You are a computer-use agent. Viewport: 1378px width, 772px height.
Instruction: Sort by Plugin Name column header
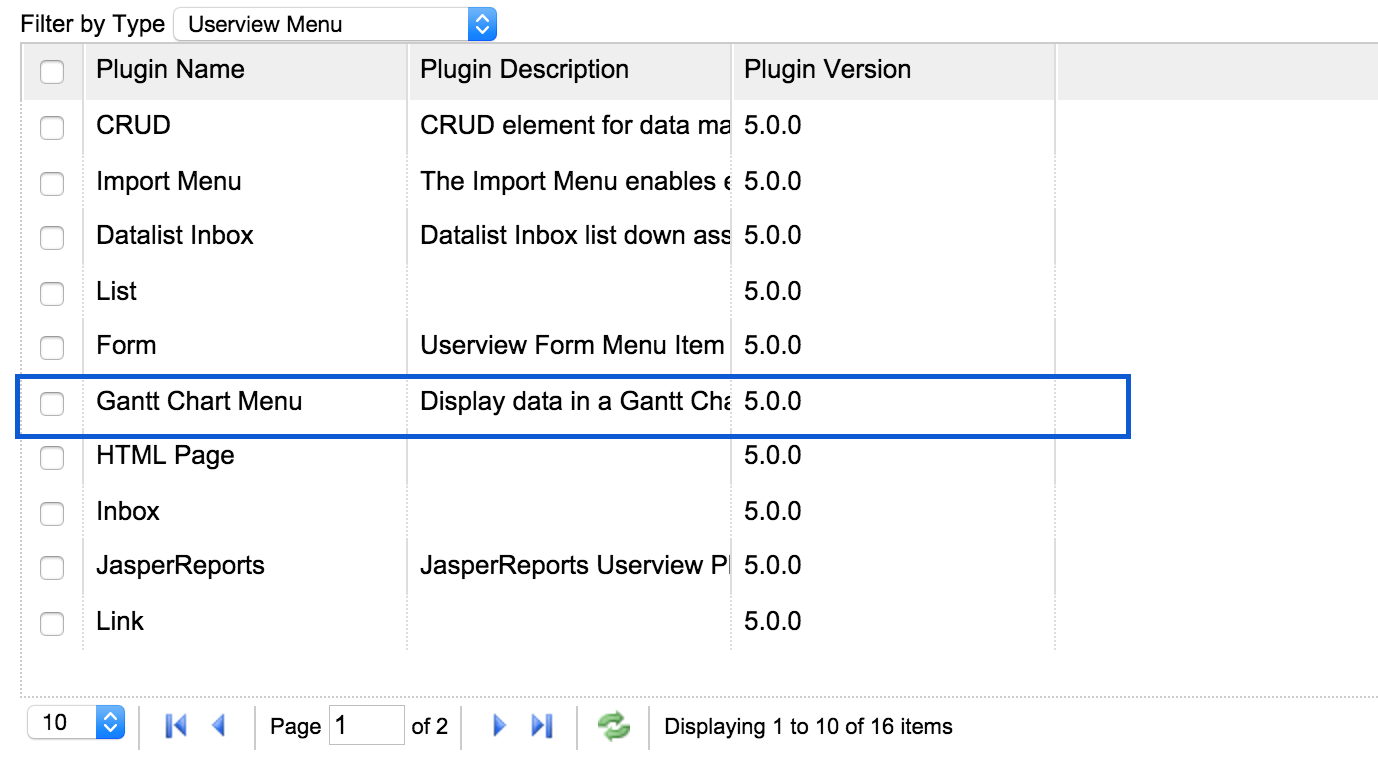click(x=170, y=70)
